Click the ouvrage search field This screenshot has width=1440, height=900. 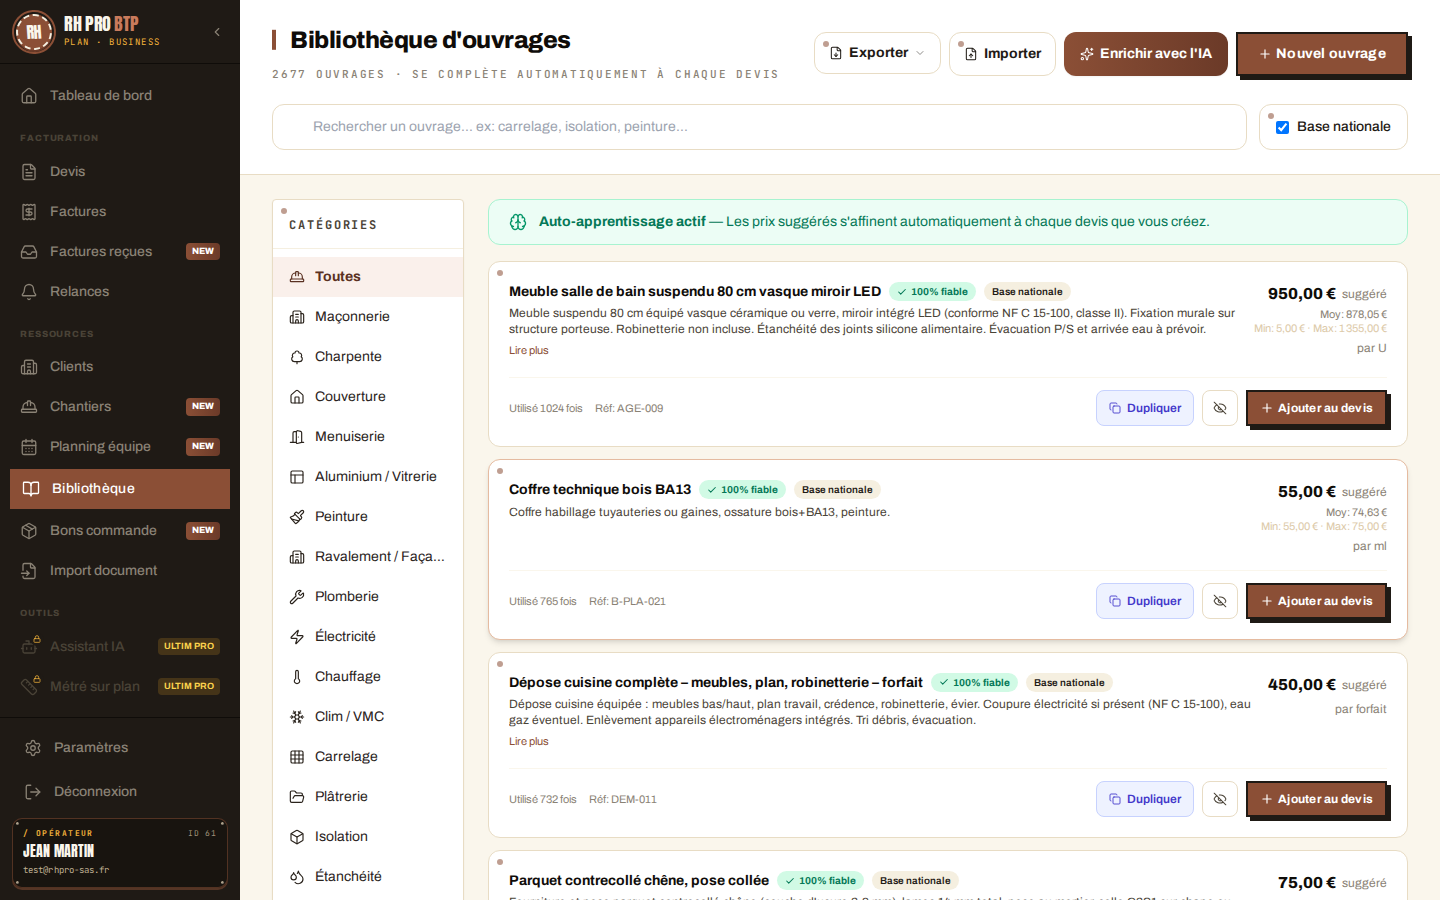pyautogui.click(x=759, y=127)
